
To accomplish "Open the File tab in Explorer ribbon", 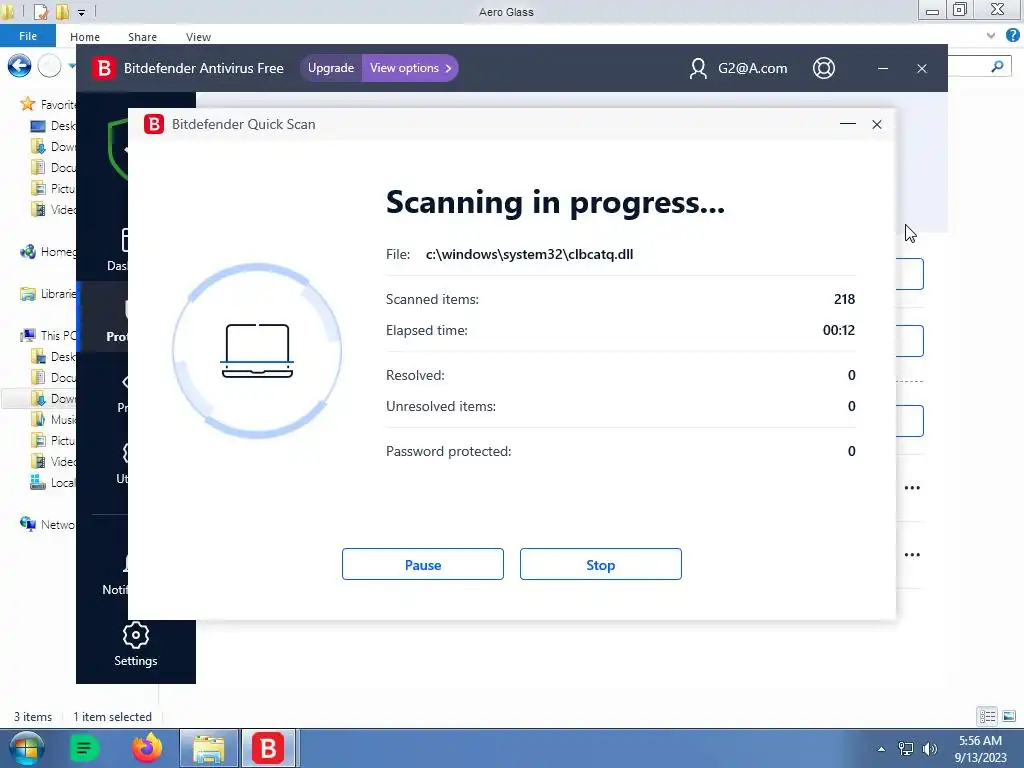I will (x=27, y=36).
